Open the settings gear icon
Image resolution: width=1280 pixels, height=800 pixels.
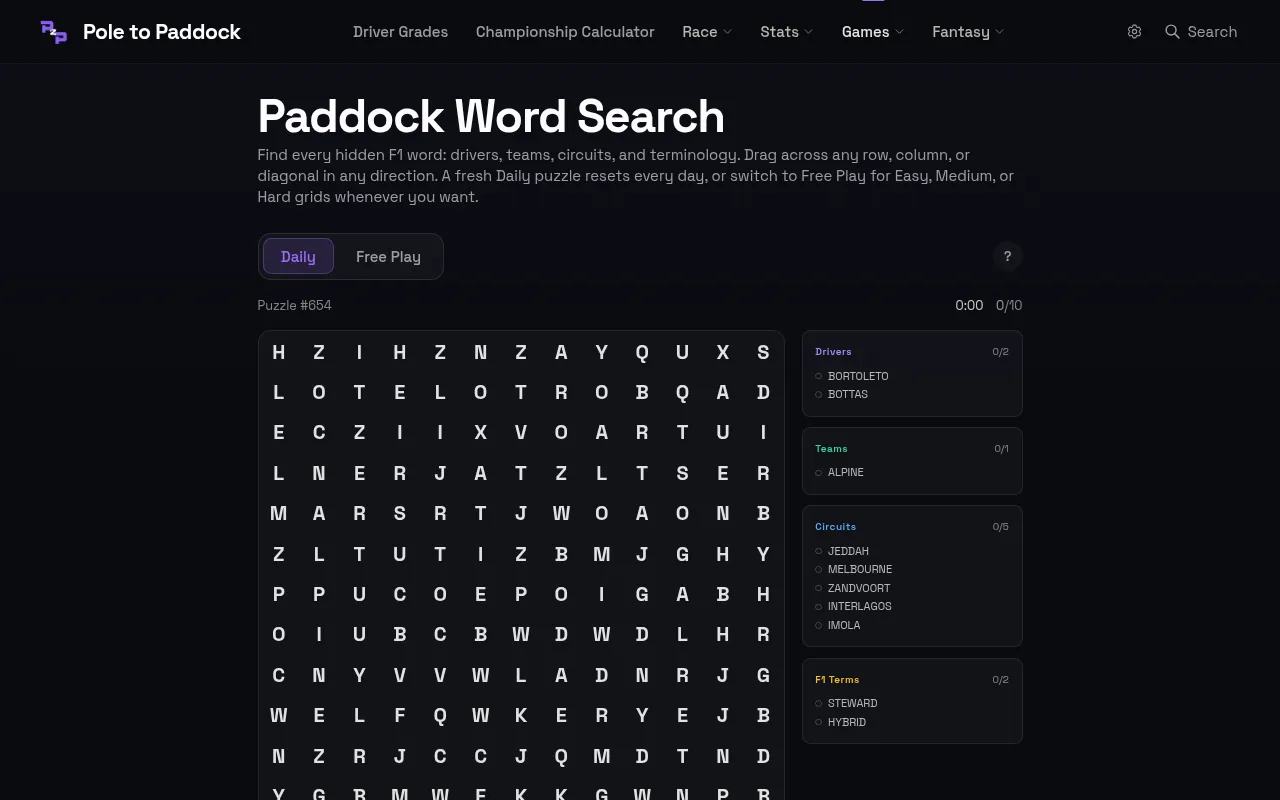pos(1134,32)
